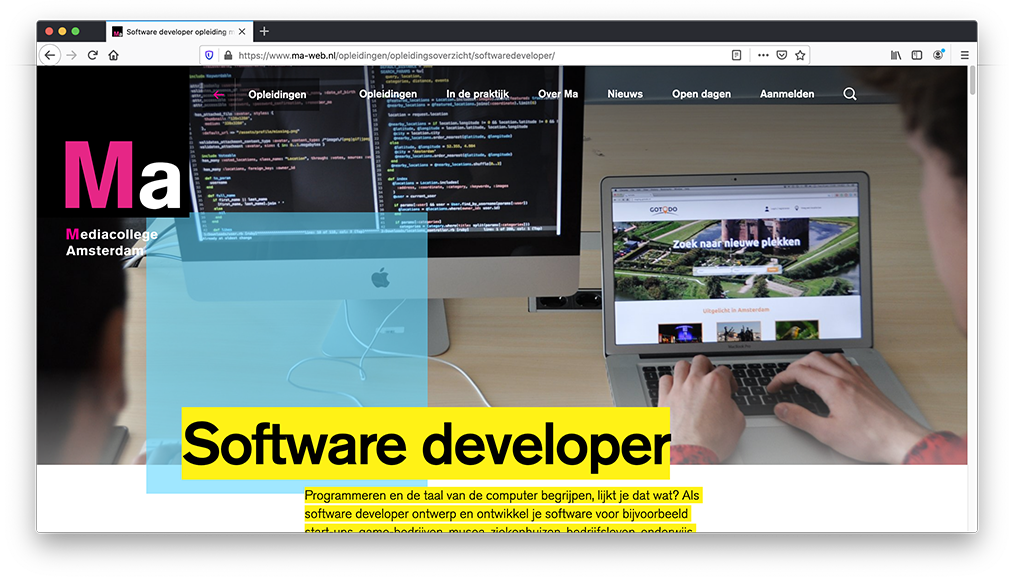The width and height of the screenshot is (1014, 581).
Task: Go to the browser home page
Action: (x=114, y=55)
